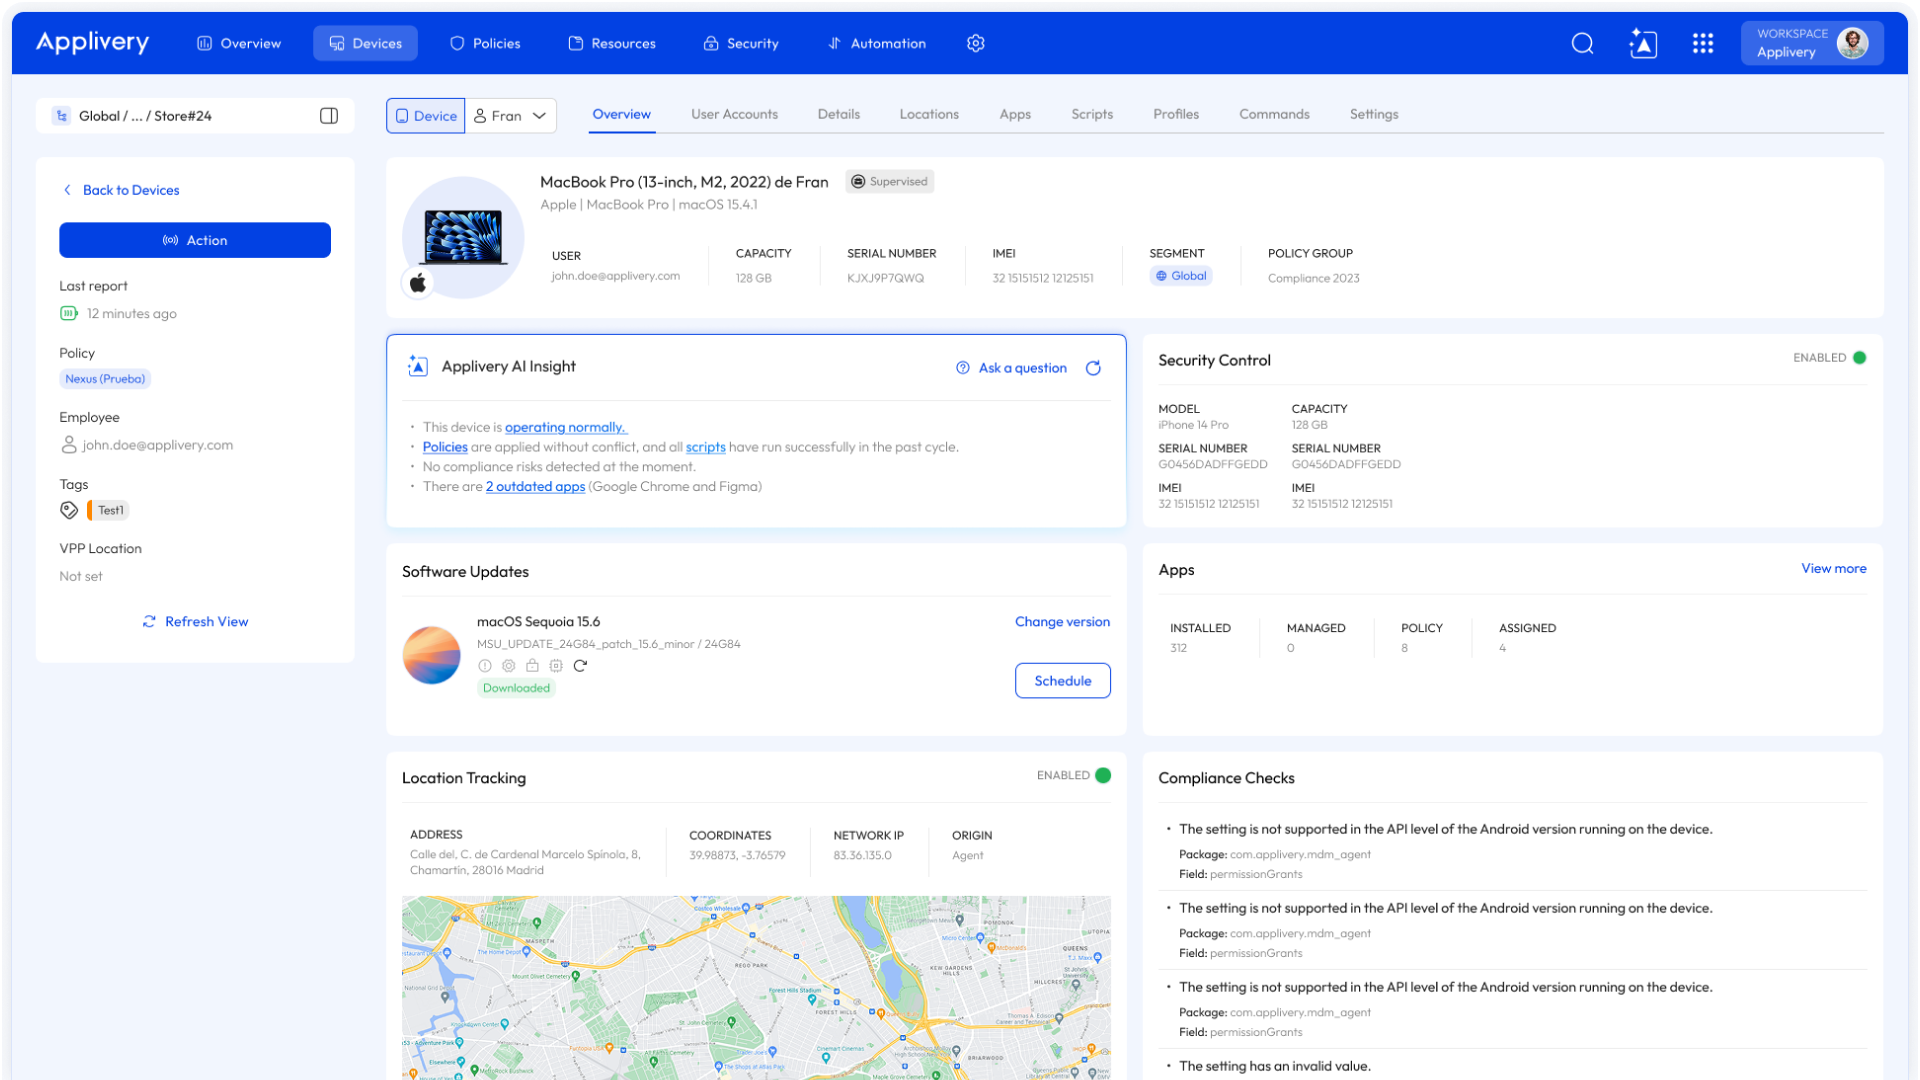Collapse the Back to Devices chevron link
The image size is (1920, 1080).
click(x=67, y=190)
